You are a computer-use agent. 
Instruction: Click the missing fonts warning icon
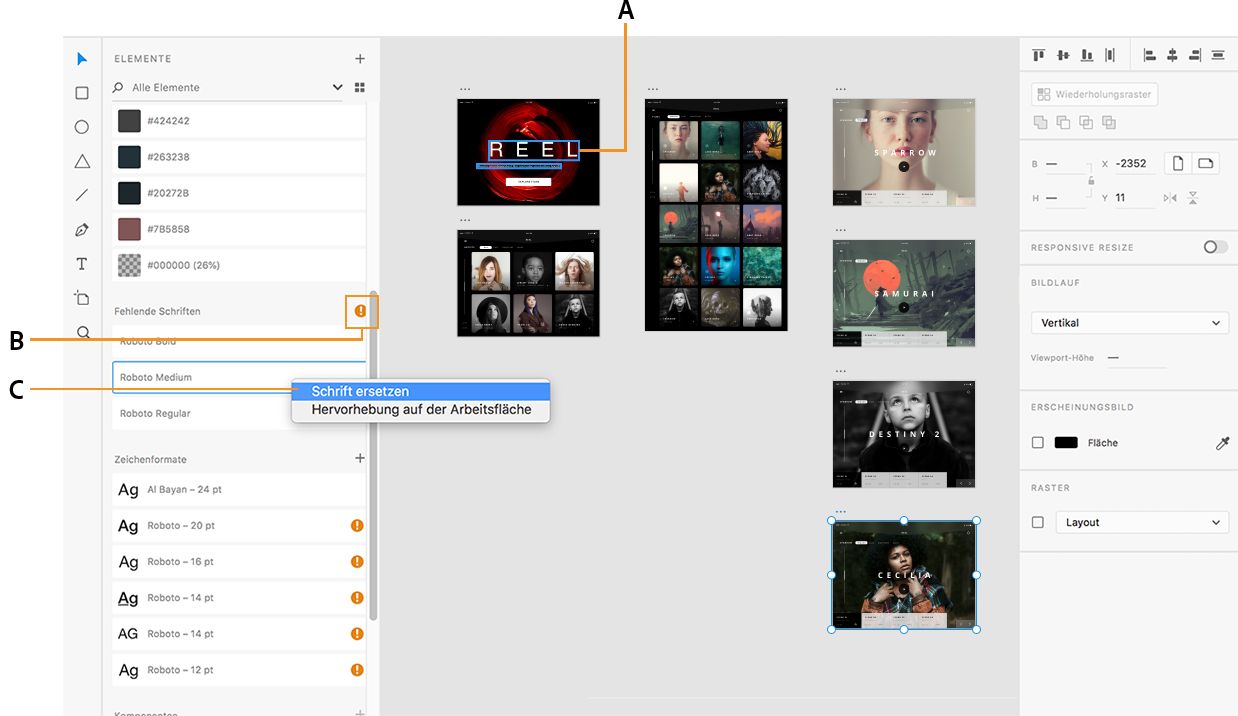[x=361, y=311]
